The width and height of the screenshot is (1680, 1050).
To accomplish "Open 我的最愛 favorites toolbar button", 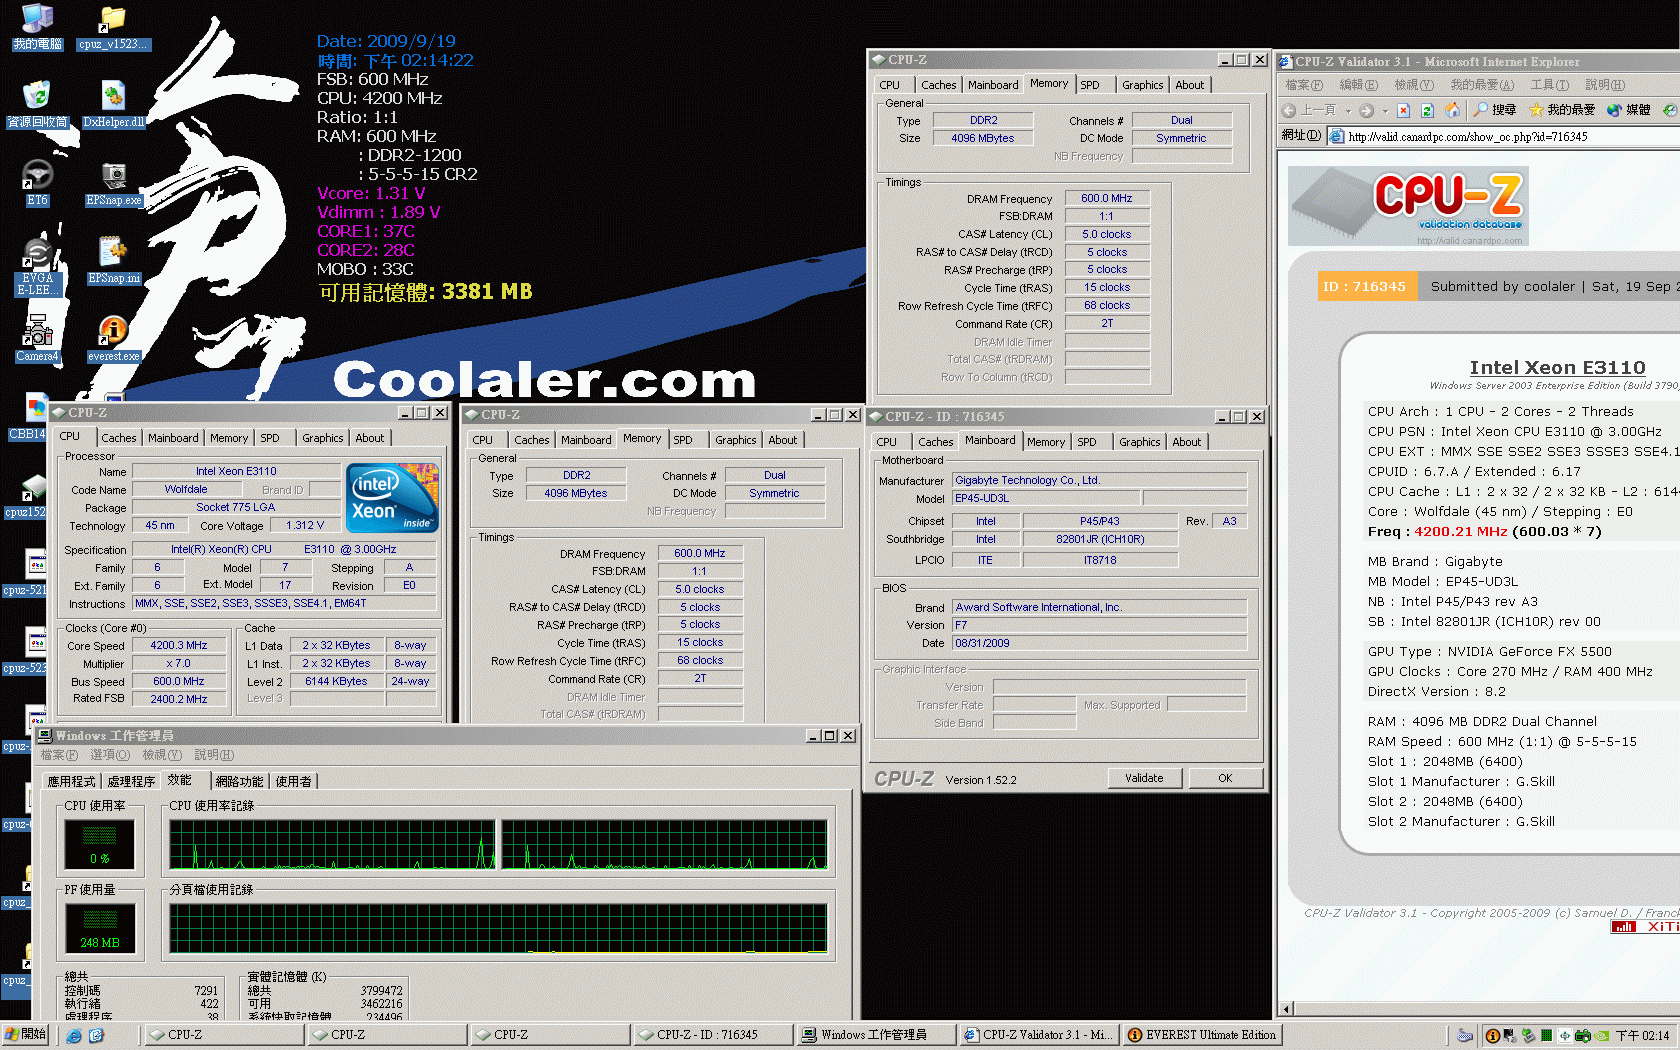I will click(1562, 110).
